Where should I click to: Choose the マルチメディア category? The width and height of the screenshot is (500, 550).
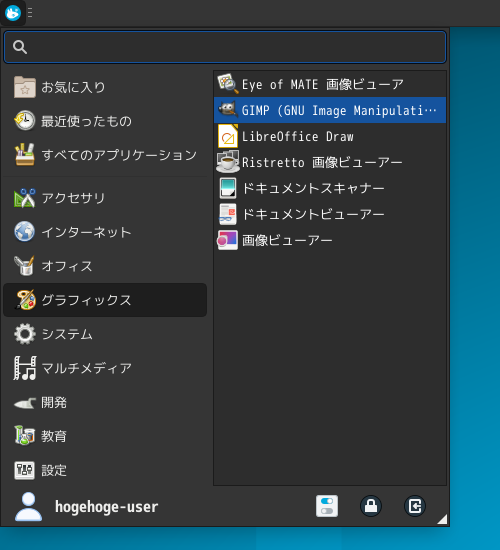pyautogui.click(x=105, y=368)
